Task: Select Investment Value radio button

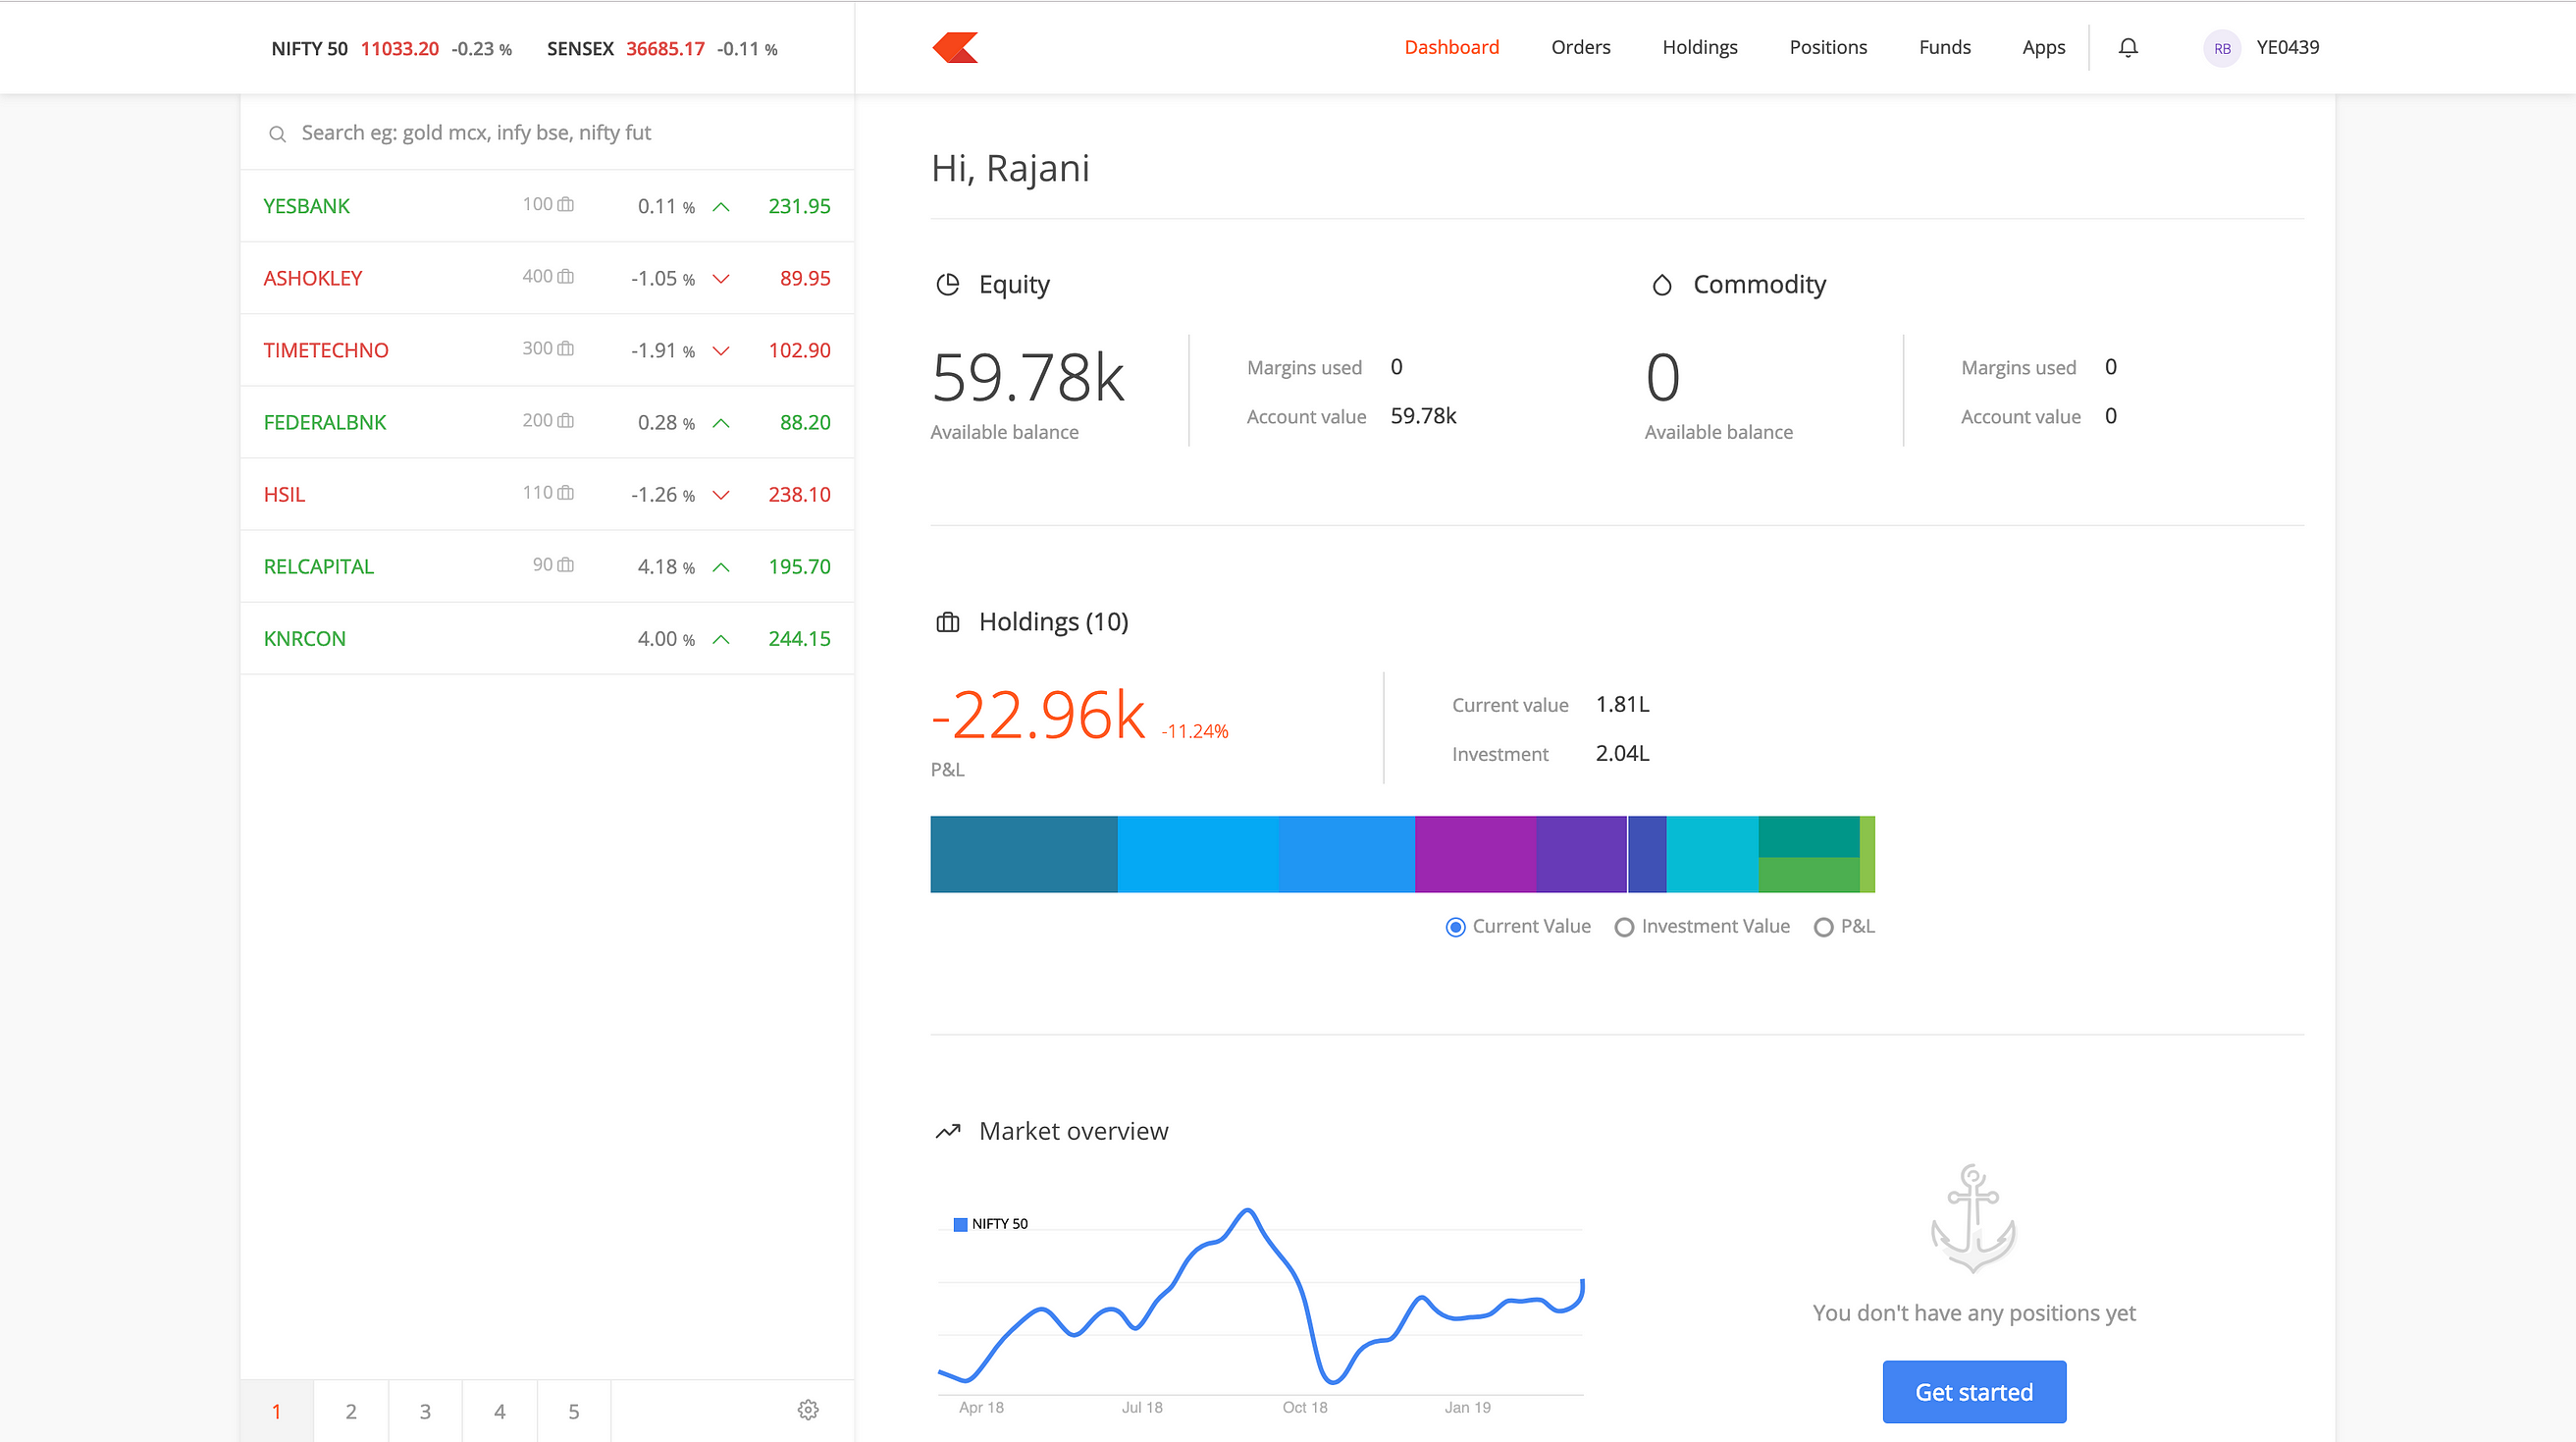Action: (x=1624, y=927)
